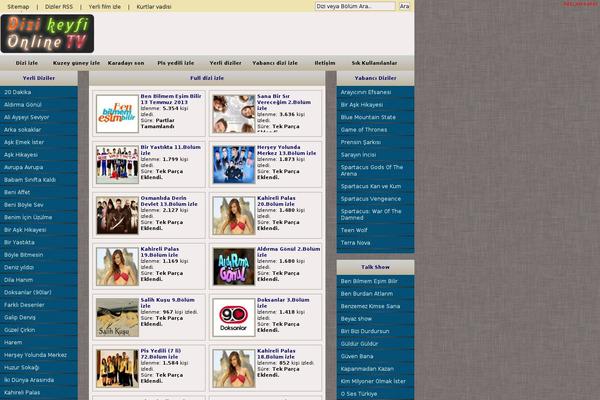Select the Yerli diziler menu item
600x400 pixels.
(225, 63)
